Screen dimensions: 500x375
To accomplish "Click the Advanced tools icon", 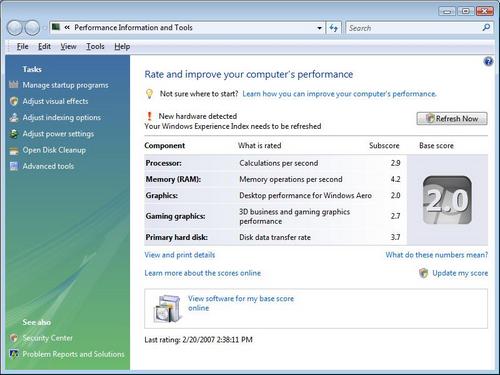I will [x=14, y=166].
